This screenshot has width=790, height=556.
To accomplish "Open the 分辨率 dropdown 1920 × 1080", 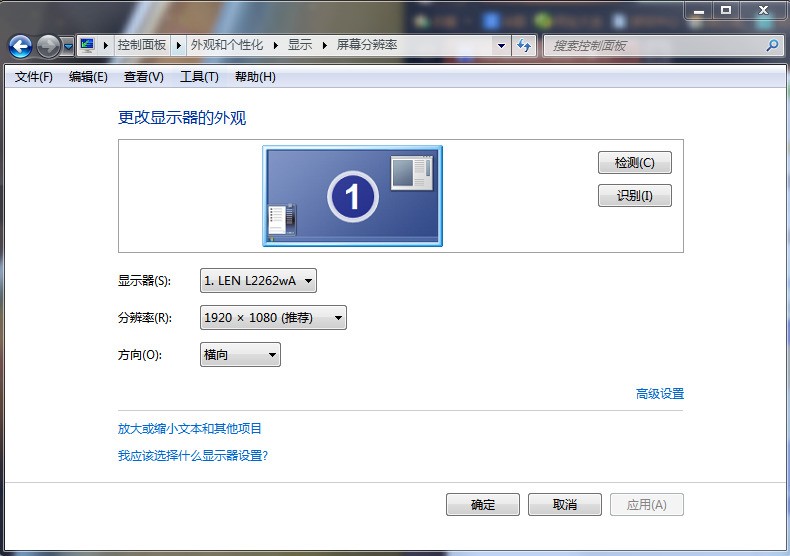I will [273, 318].
